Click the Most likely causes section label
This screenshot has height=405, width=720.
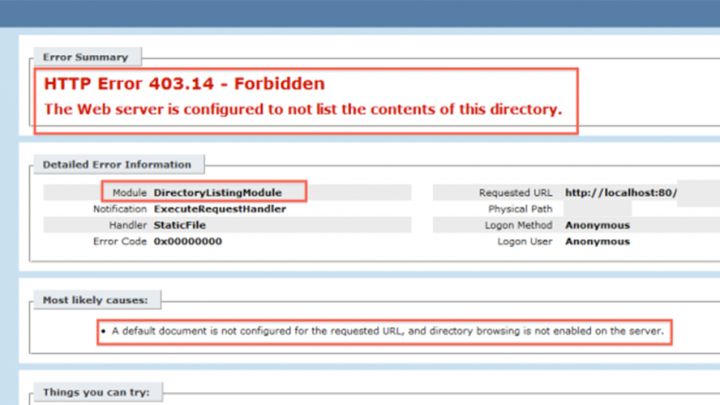click(x=95, y=300)
